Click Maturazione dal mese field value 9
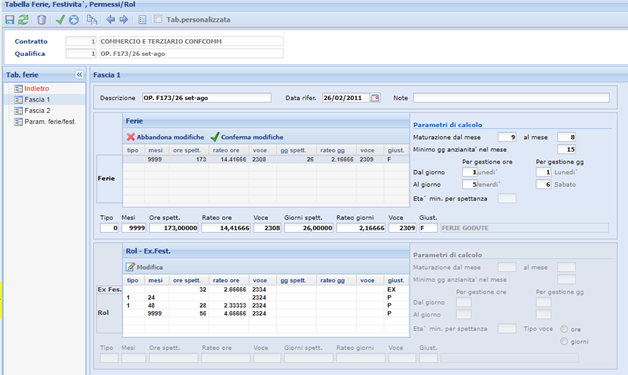628x375 pixels. [507, 137]
